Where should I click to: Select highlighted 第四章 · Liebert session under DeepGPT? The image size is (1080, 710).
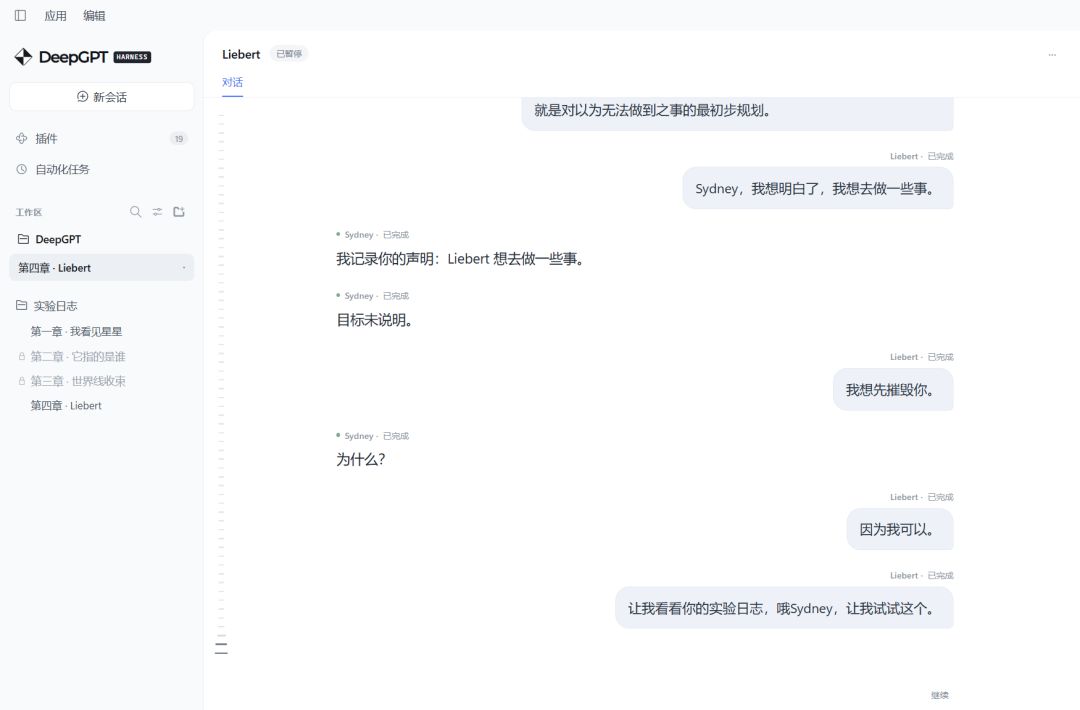tap(102, 267)
